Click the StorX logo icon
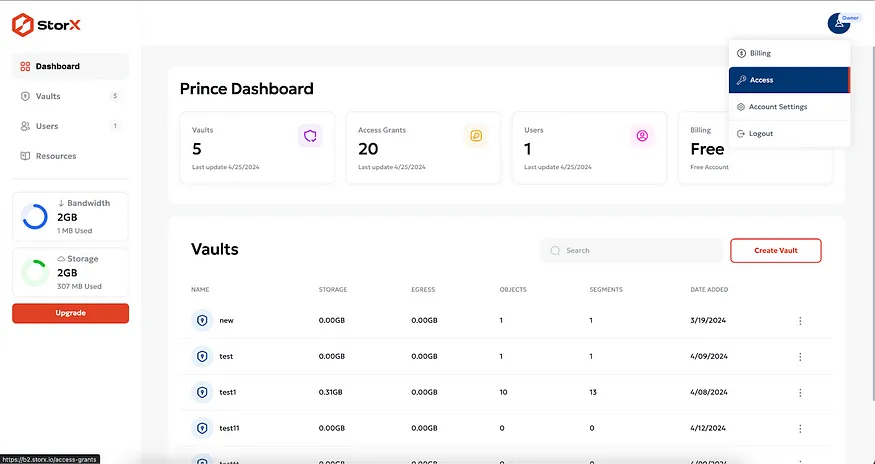The image size is (875, 464). (x=22, y=22)
